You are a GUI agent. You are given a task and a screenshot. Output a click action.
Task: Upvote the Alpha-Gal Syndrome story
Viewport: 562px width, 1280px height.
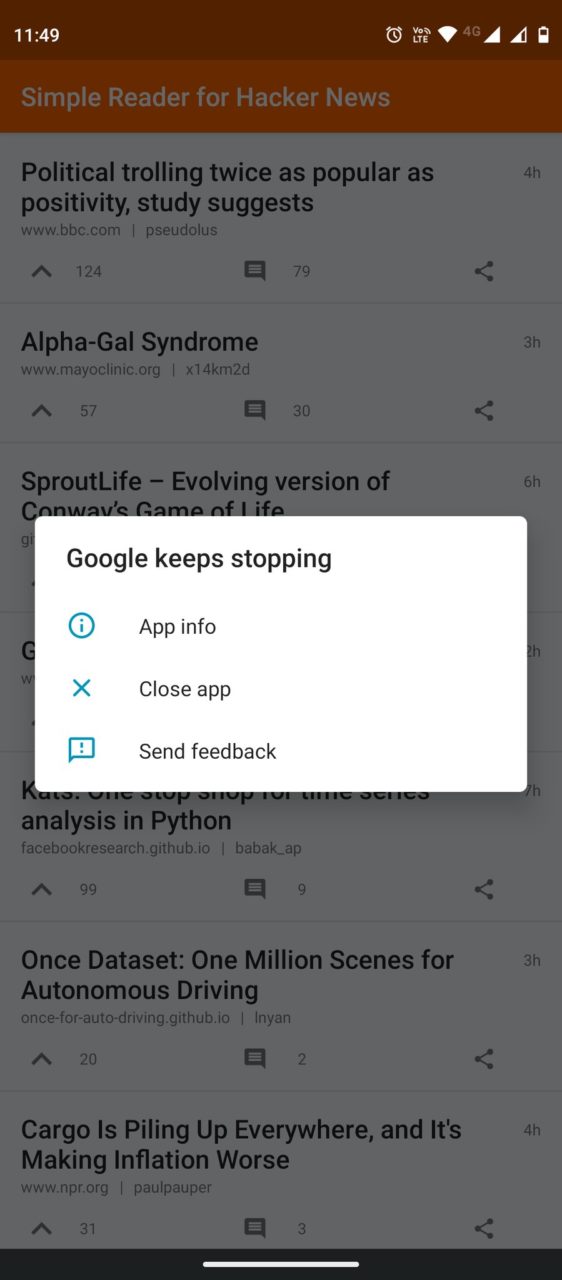point(41,410)
